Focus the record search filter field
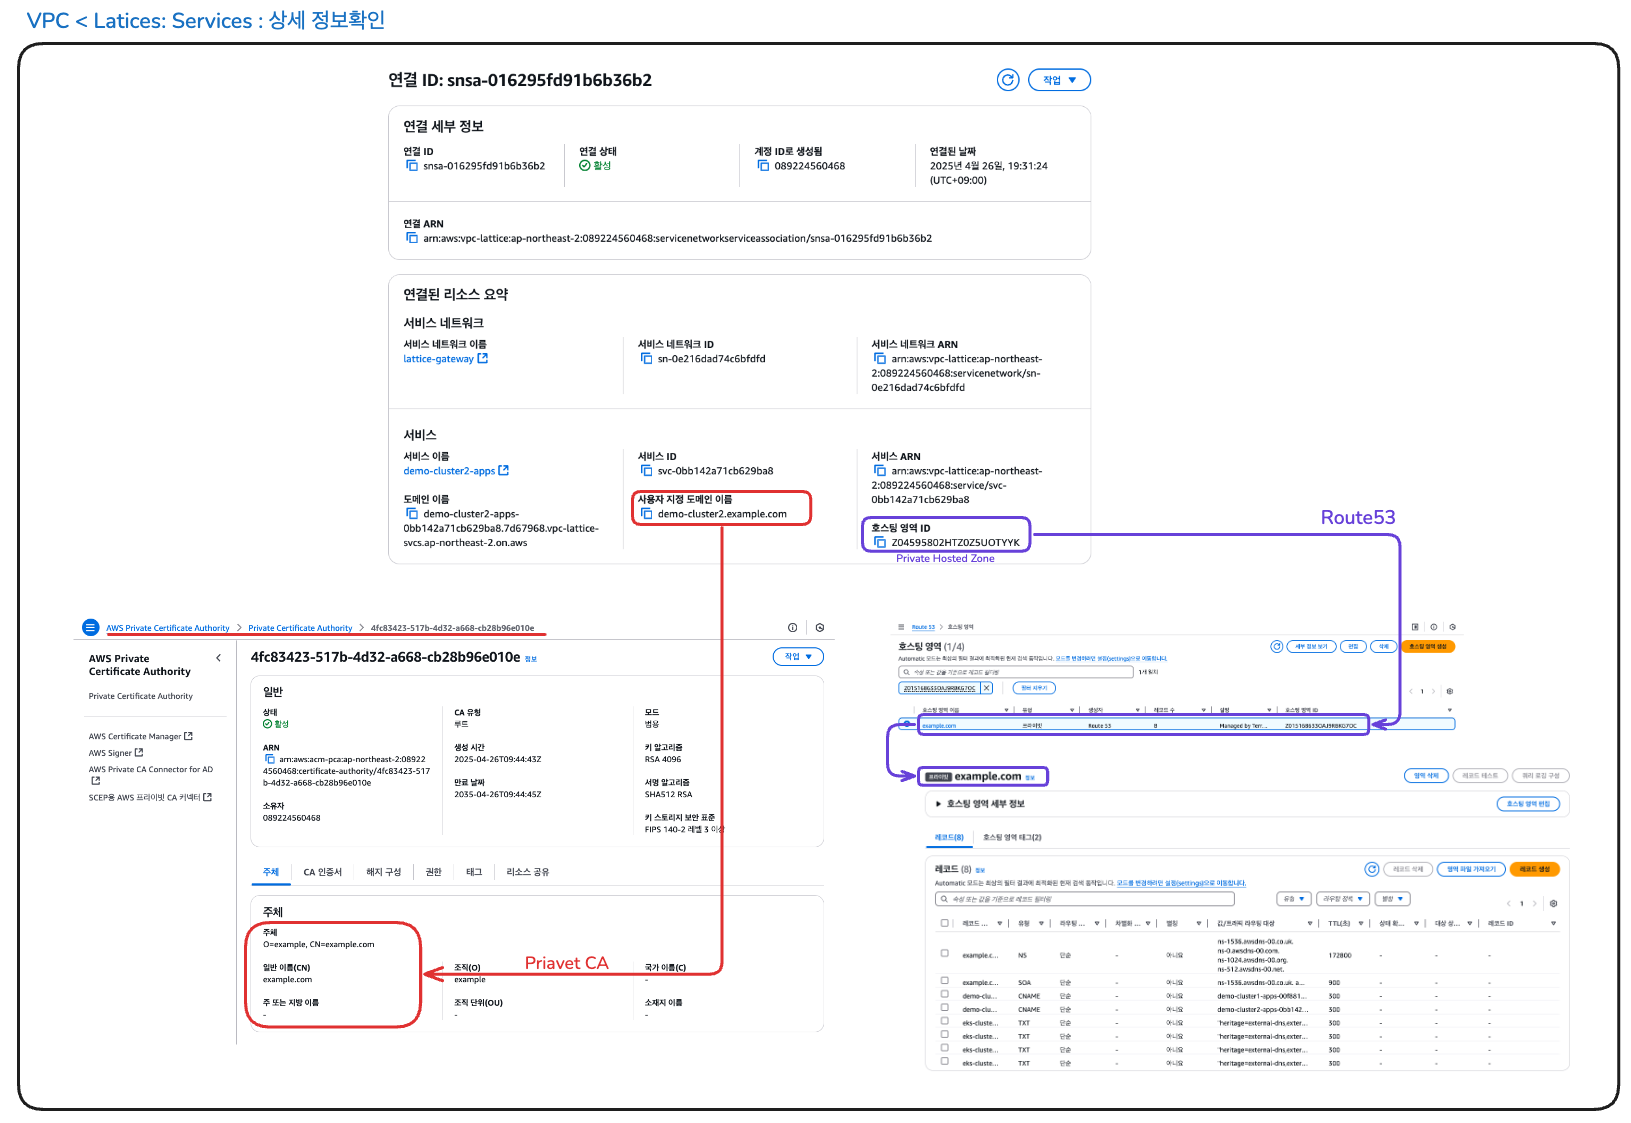 tap(1085, 899)
